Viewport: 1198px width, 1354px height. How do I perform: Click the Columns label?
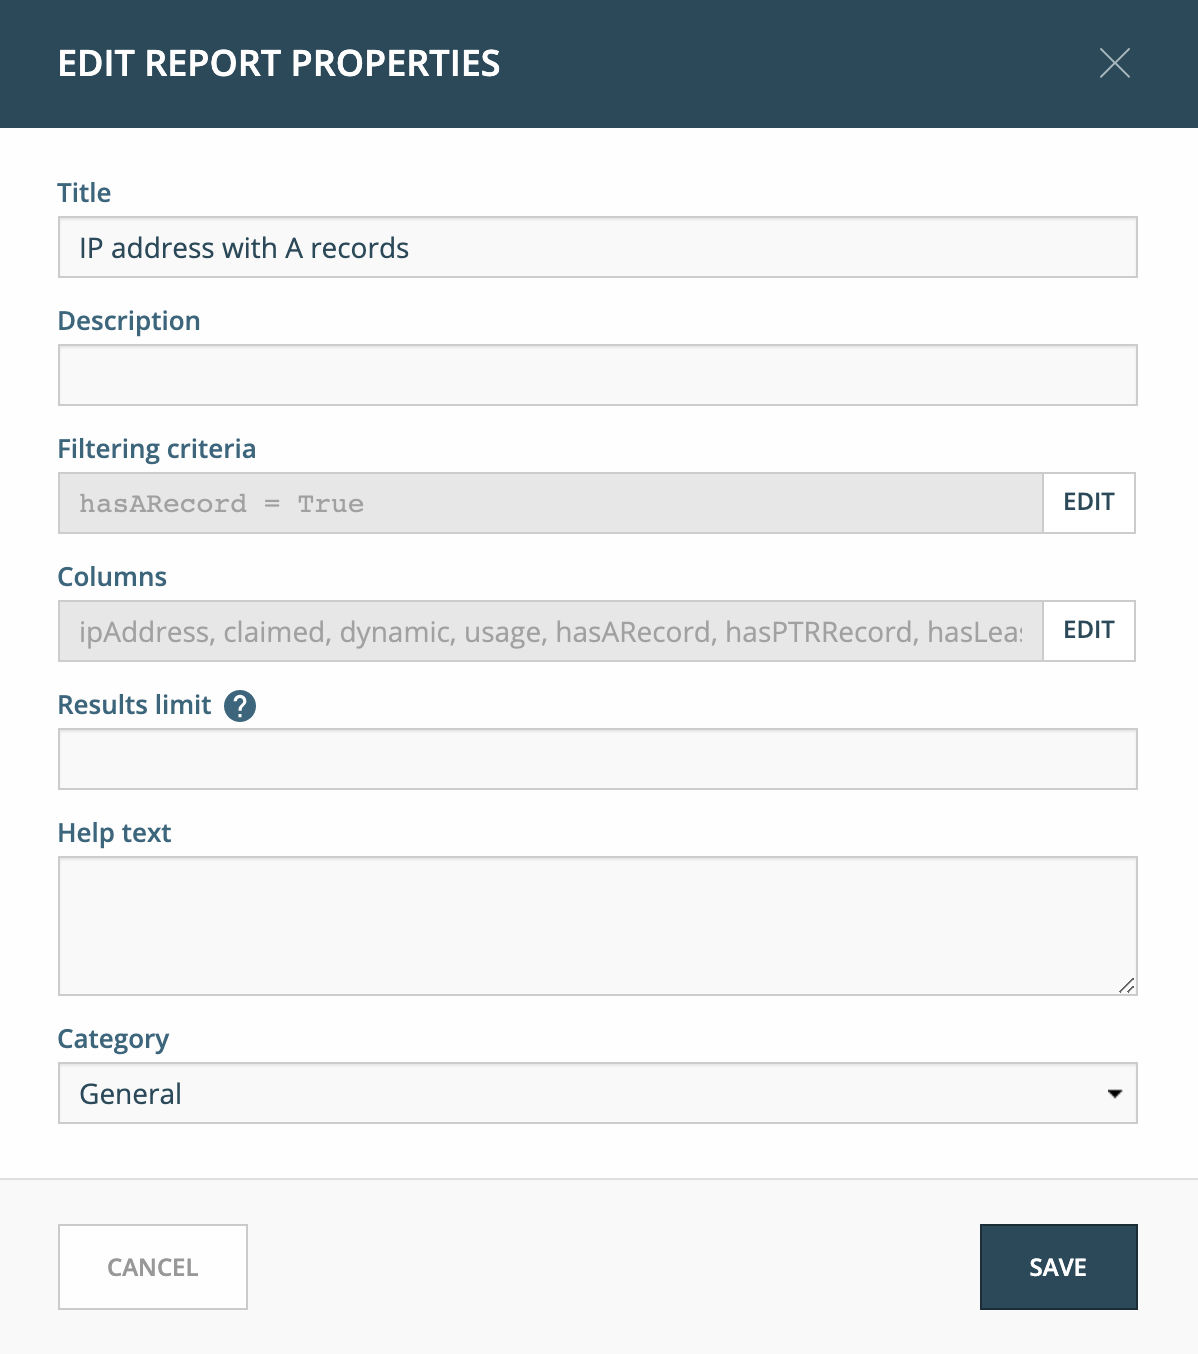(112, 577)
